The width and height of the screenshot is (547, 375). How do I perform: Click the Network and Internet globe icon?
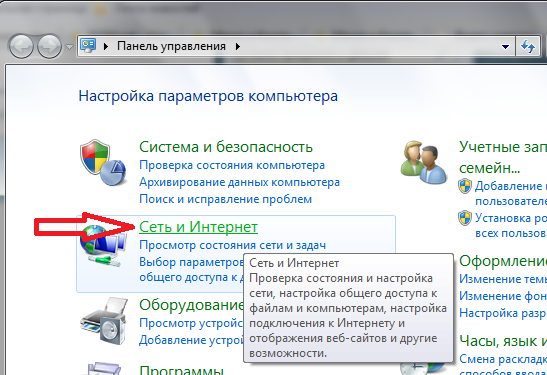click(103, 246)
